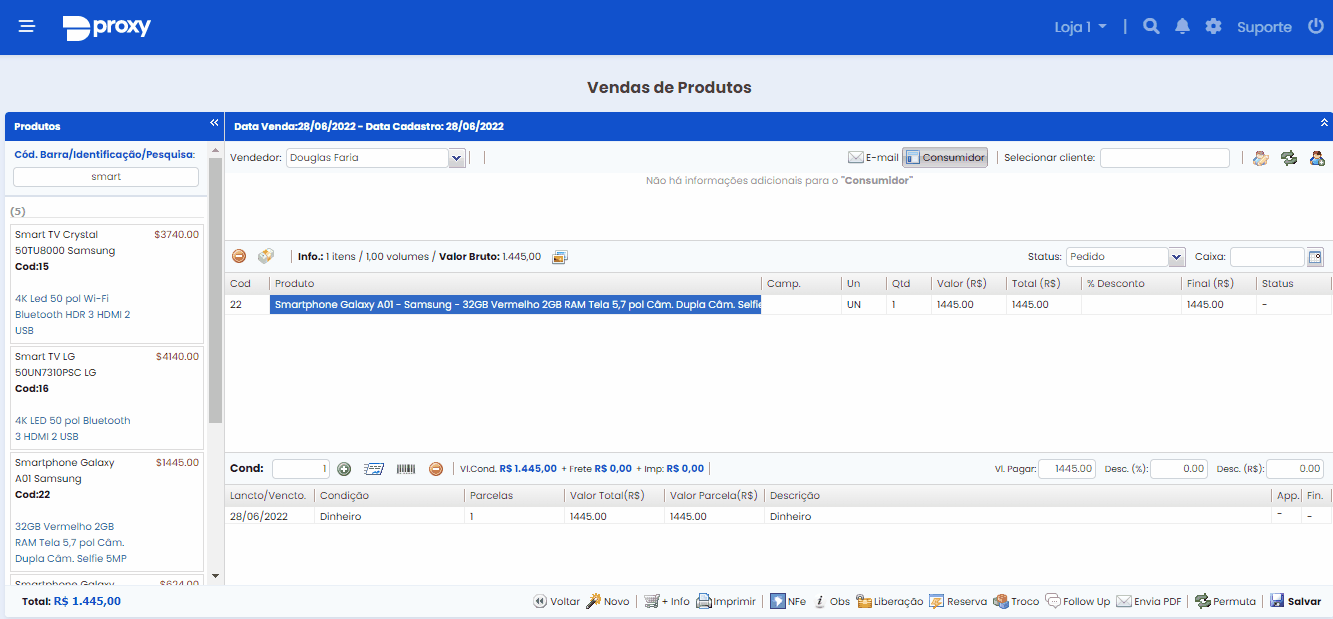The image size is (1333, 619).
Task: Click the Selecionar cliente input
Action: coord(1165,158)
